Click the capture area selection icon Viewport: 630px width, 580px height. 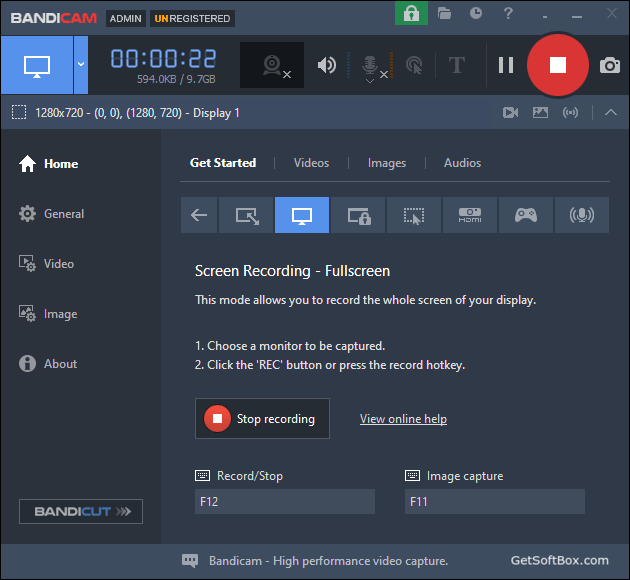pyautogui.click(x=19, y=112)
